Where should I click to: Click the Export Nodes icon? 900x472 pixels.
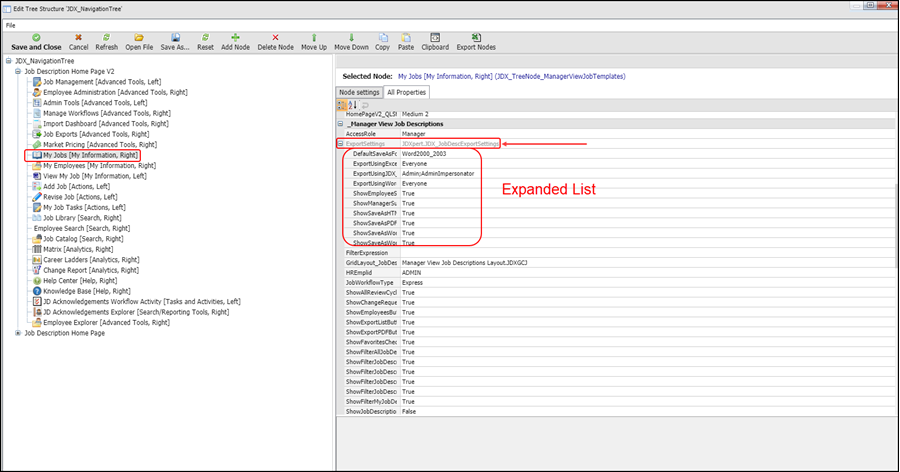coord(475,37)
